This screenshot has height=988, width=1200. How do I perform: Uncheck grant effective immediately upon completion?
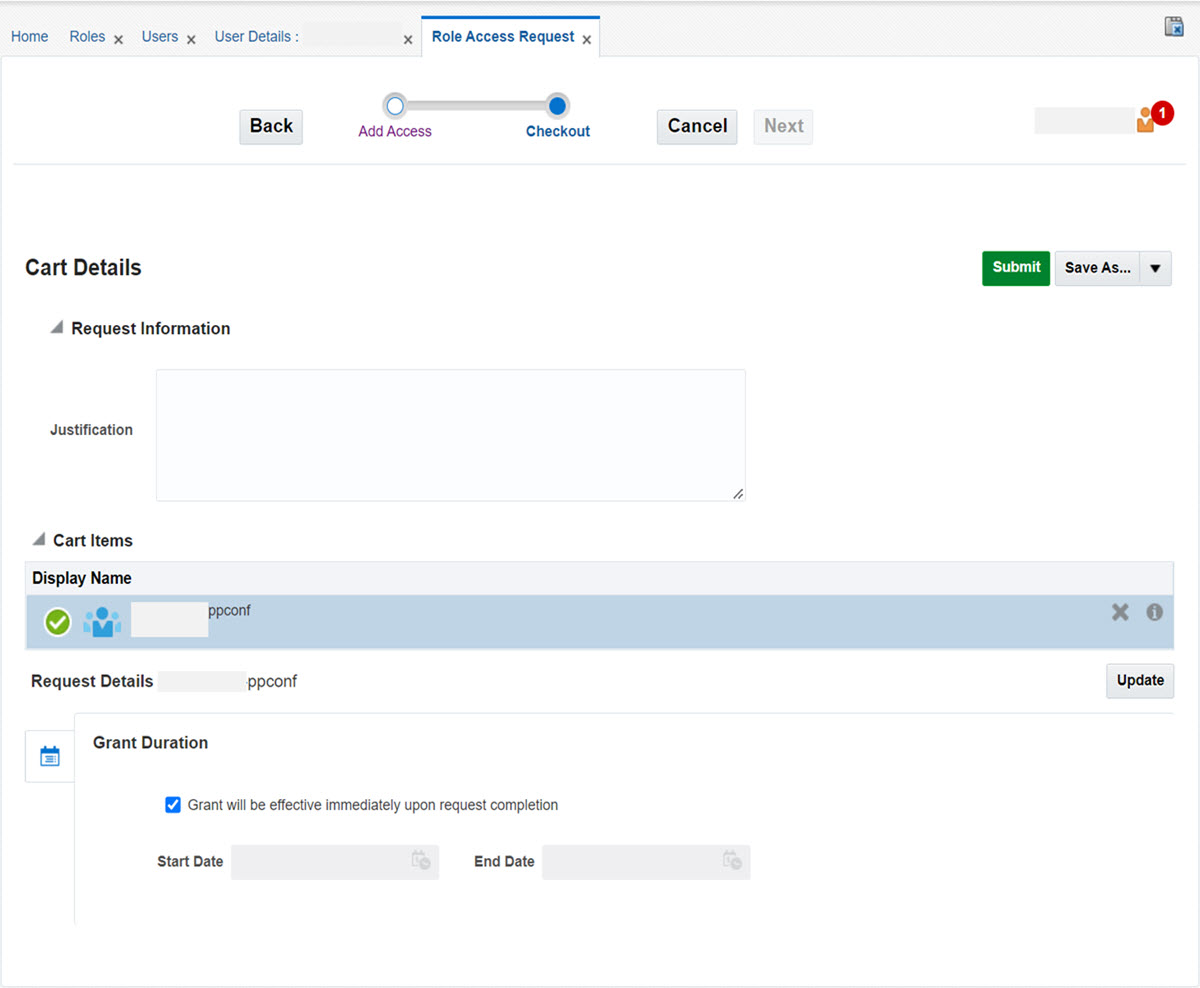pos(173,804)
